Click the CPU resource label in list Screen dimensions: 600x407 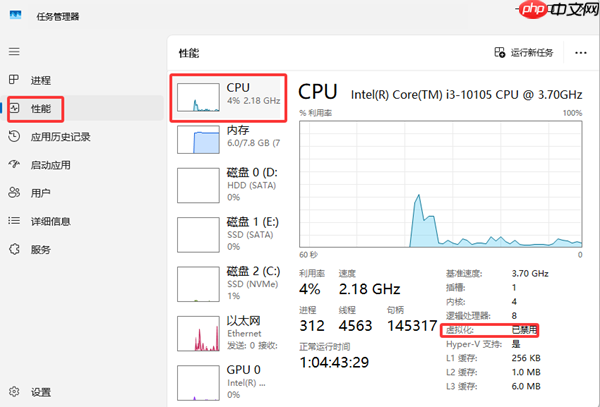pos(238,88)
